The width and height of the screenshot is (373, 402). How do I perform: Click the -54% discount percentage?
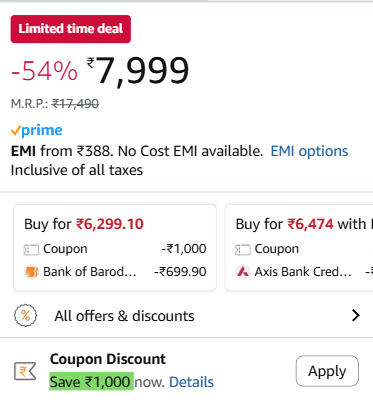click(44, 71)
